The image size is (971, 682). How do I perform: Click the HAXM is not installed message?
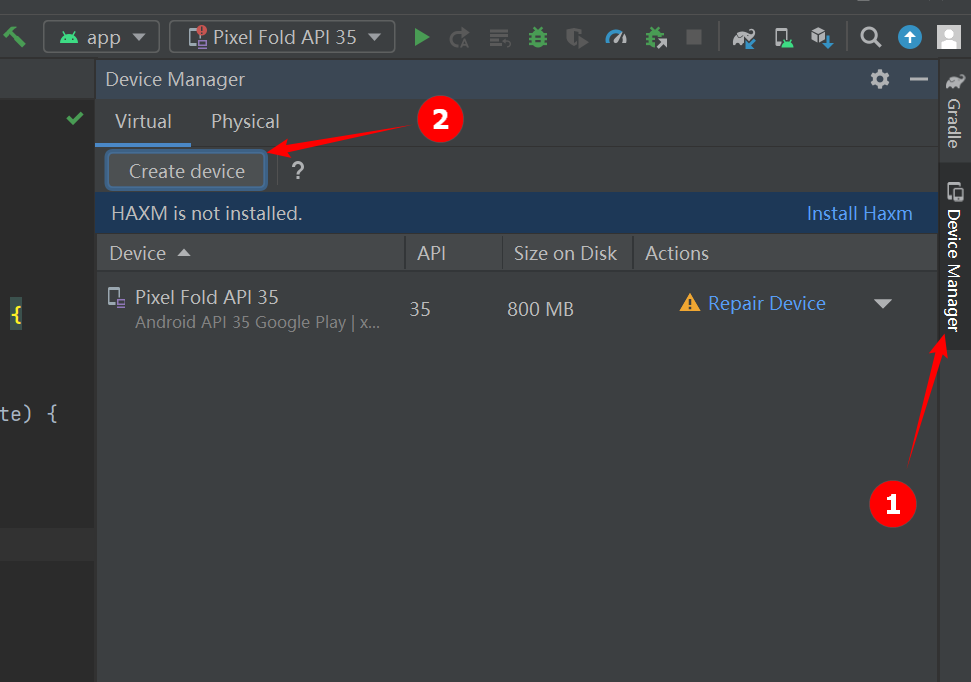[x=207, y=214]
